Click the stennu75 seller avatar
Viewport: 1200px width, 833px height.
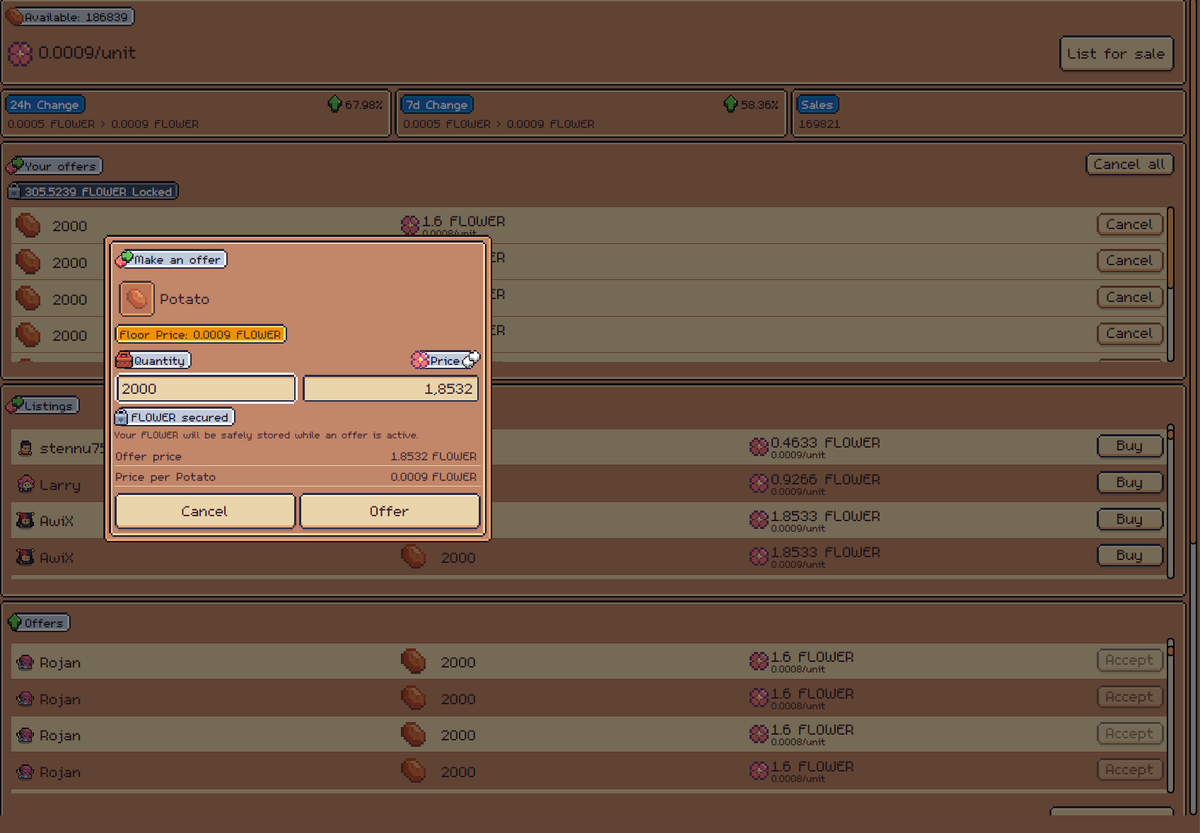[26, 448]
